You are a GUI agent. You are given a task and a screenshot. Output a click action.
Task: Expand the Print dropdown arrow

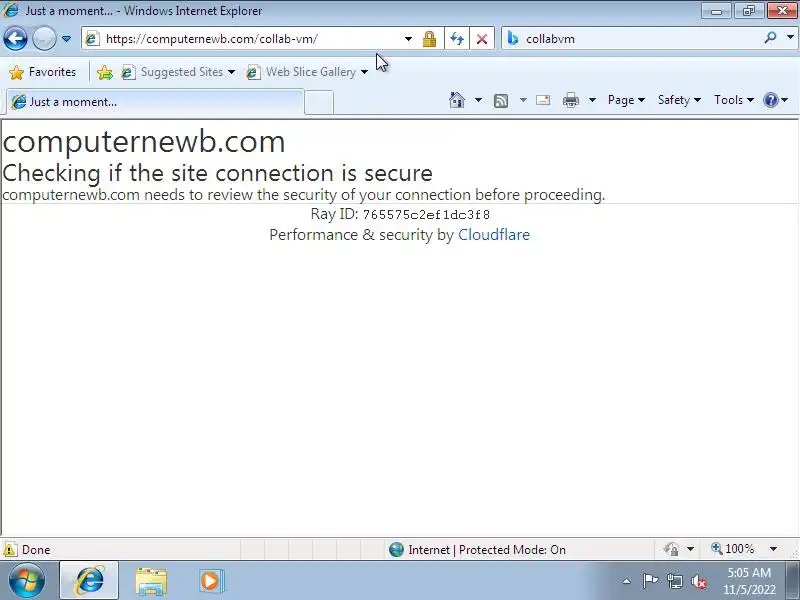[592, 100]
